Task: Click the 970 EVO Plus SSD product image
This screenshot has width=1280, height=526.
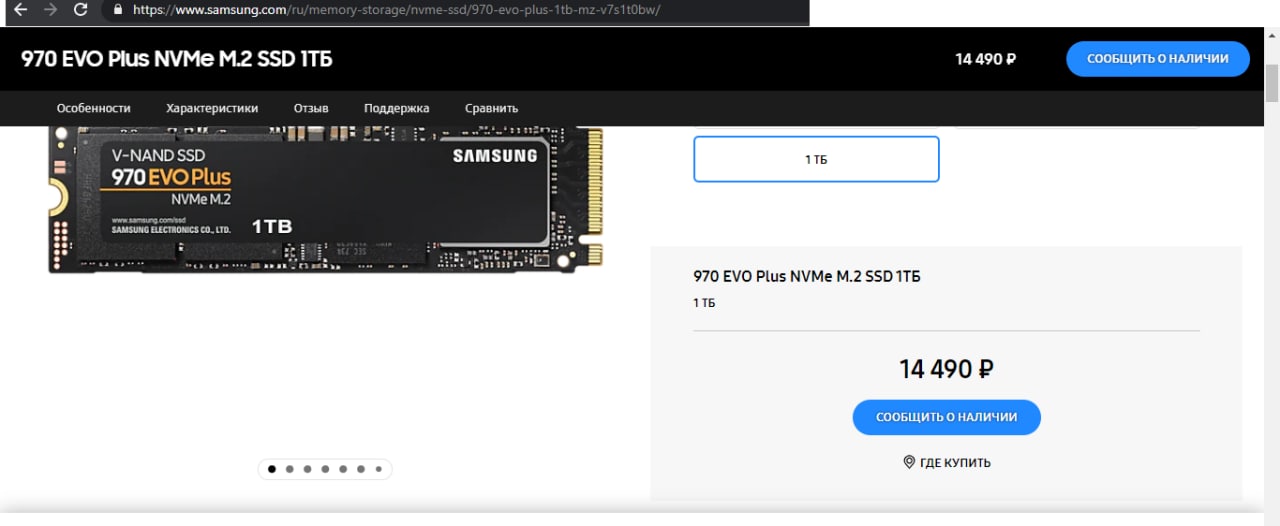Action: [326, 200]
